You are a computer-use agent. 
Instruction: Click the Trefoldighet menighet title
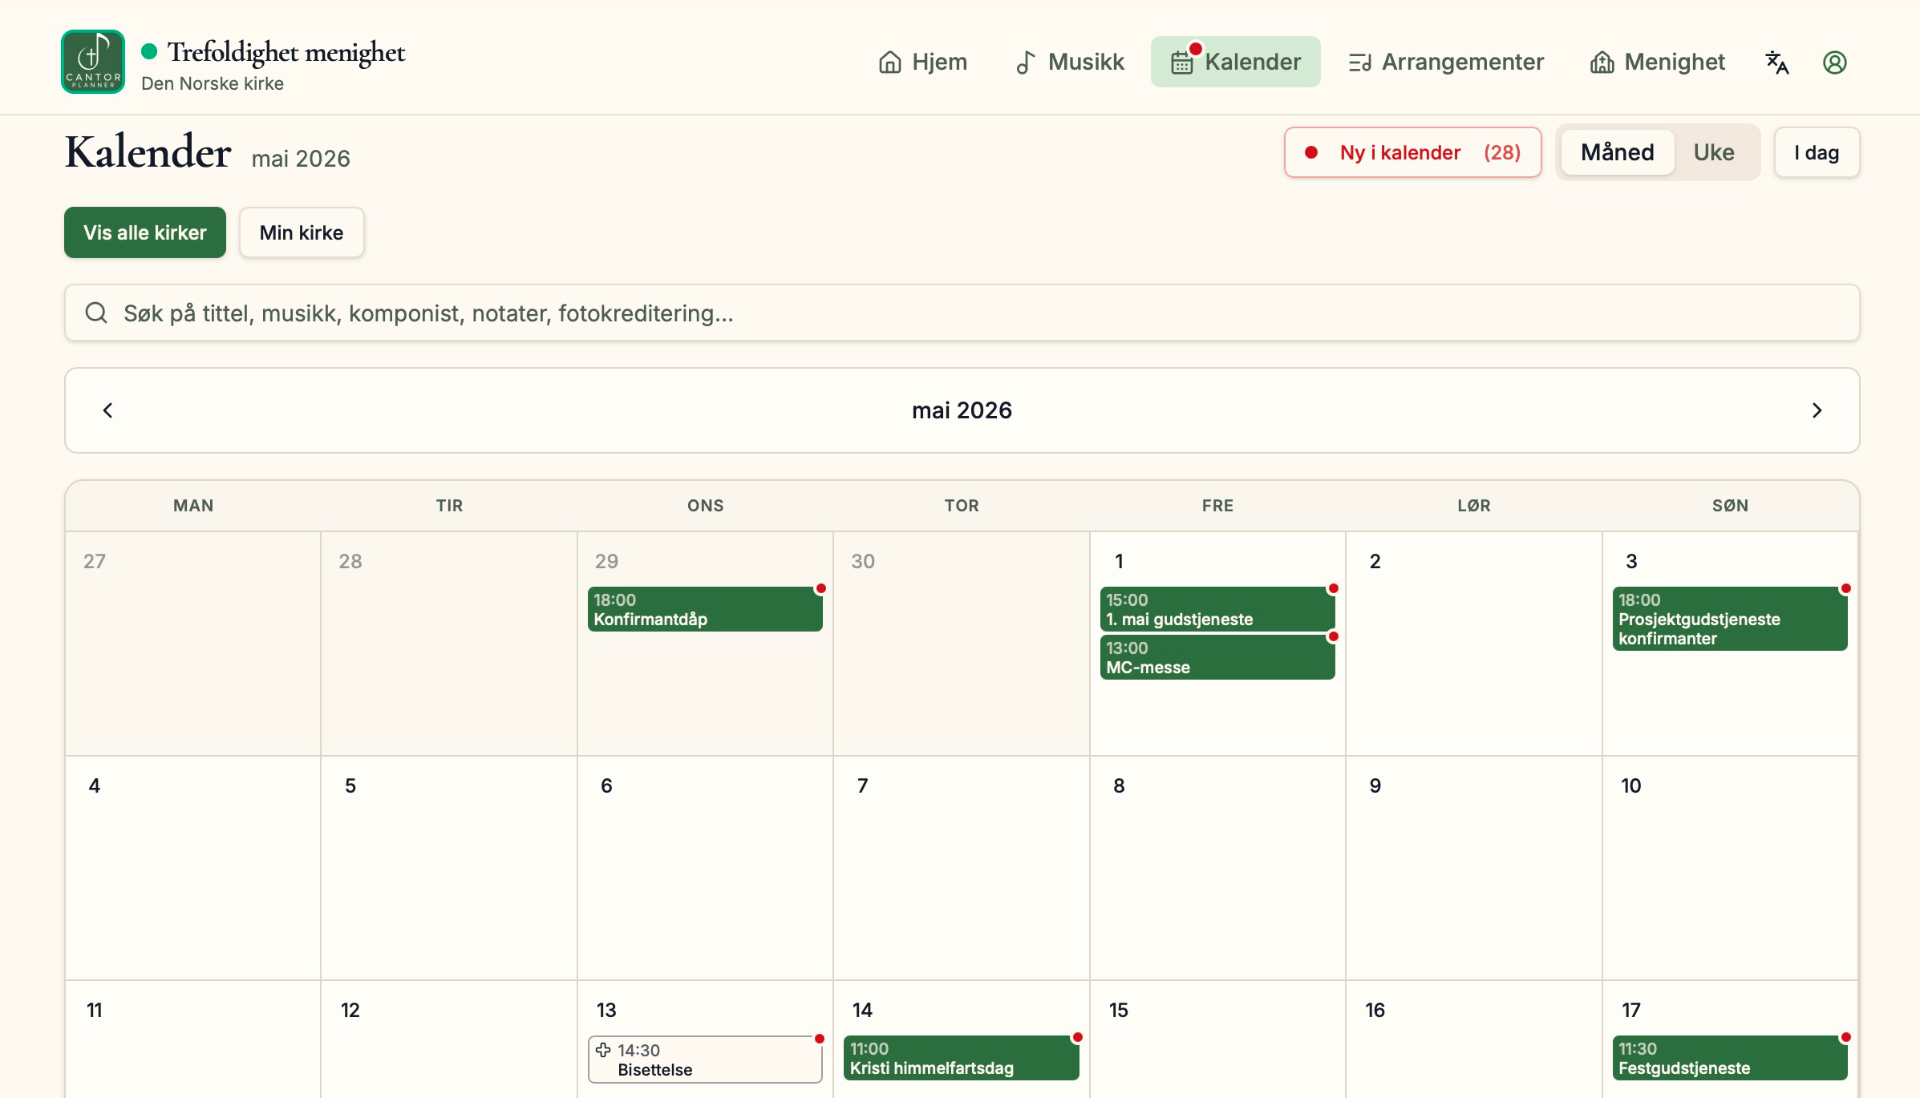286,52
